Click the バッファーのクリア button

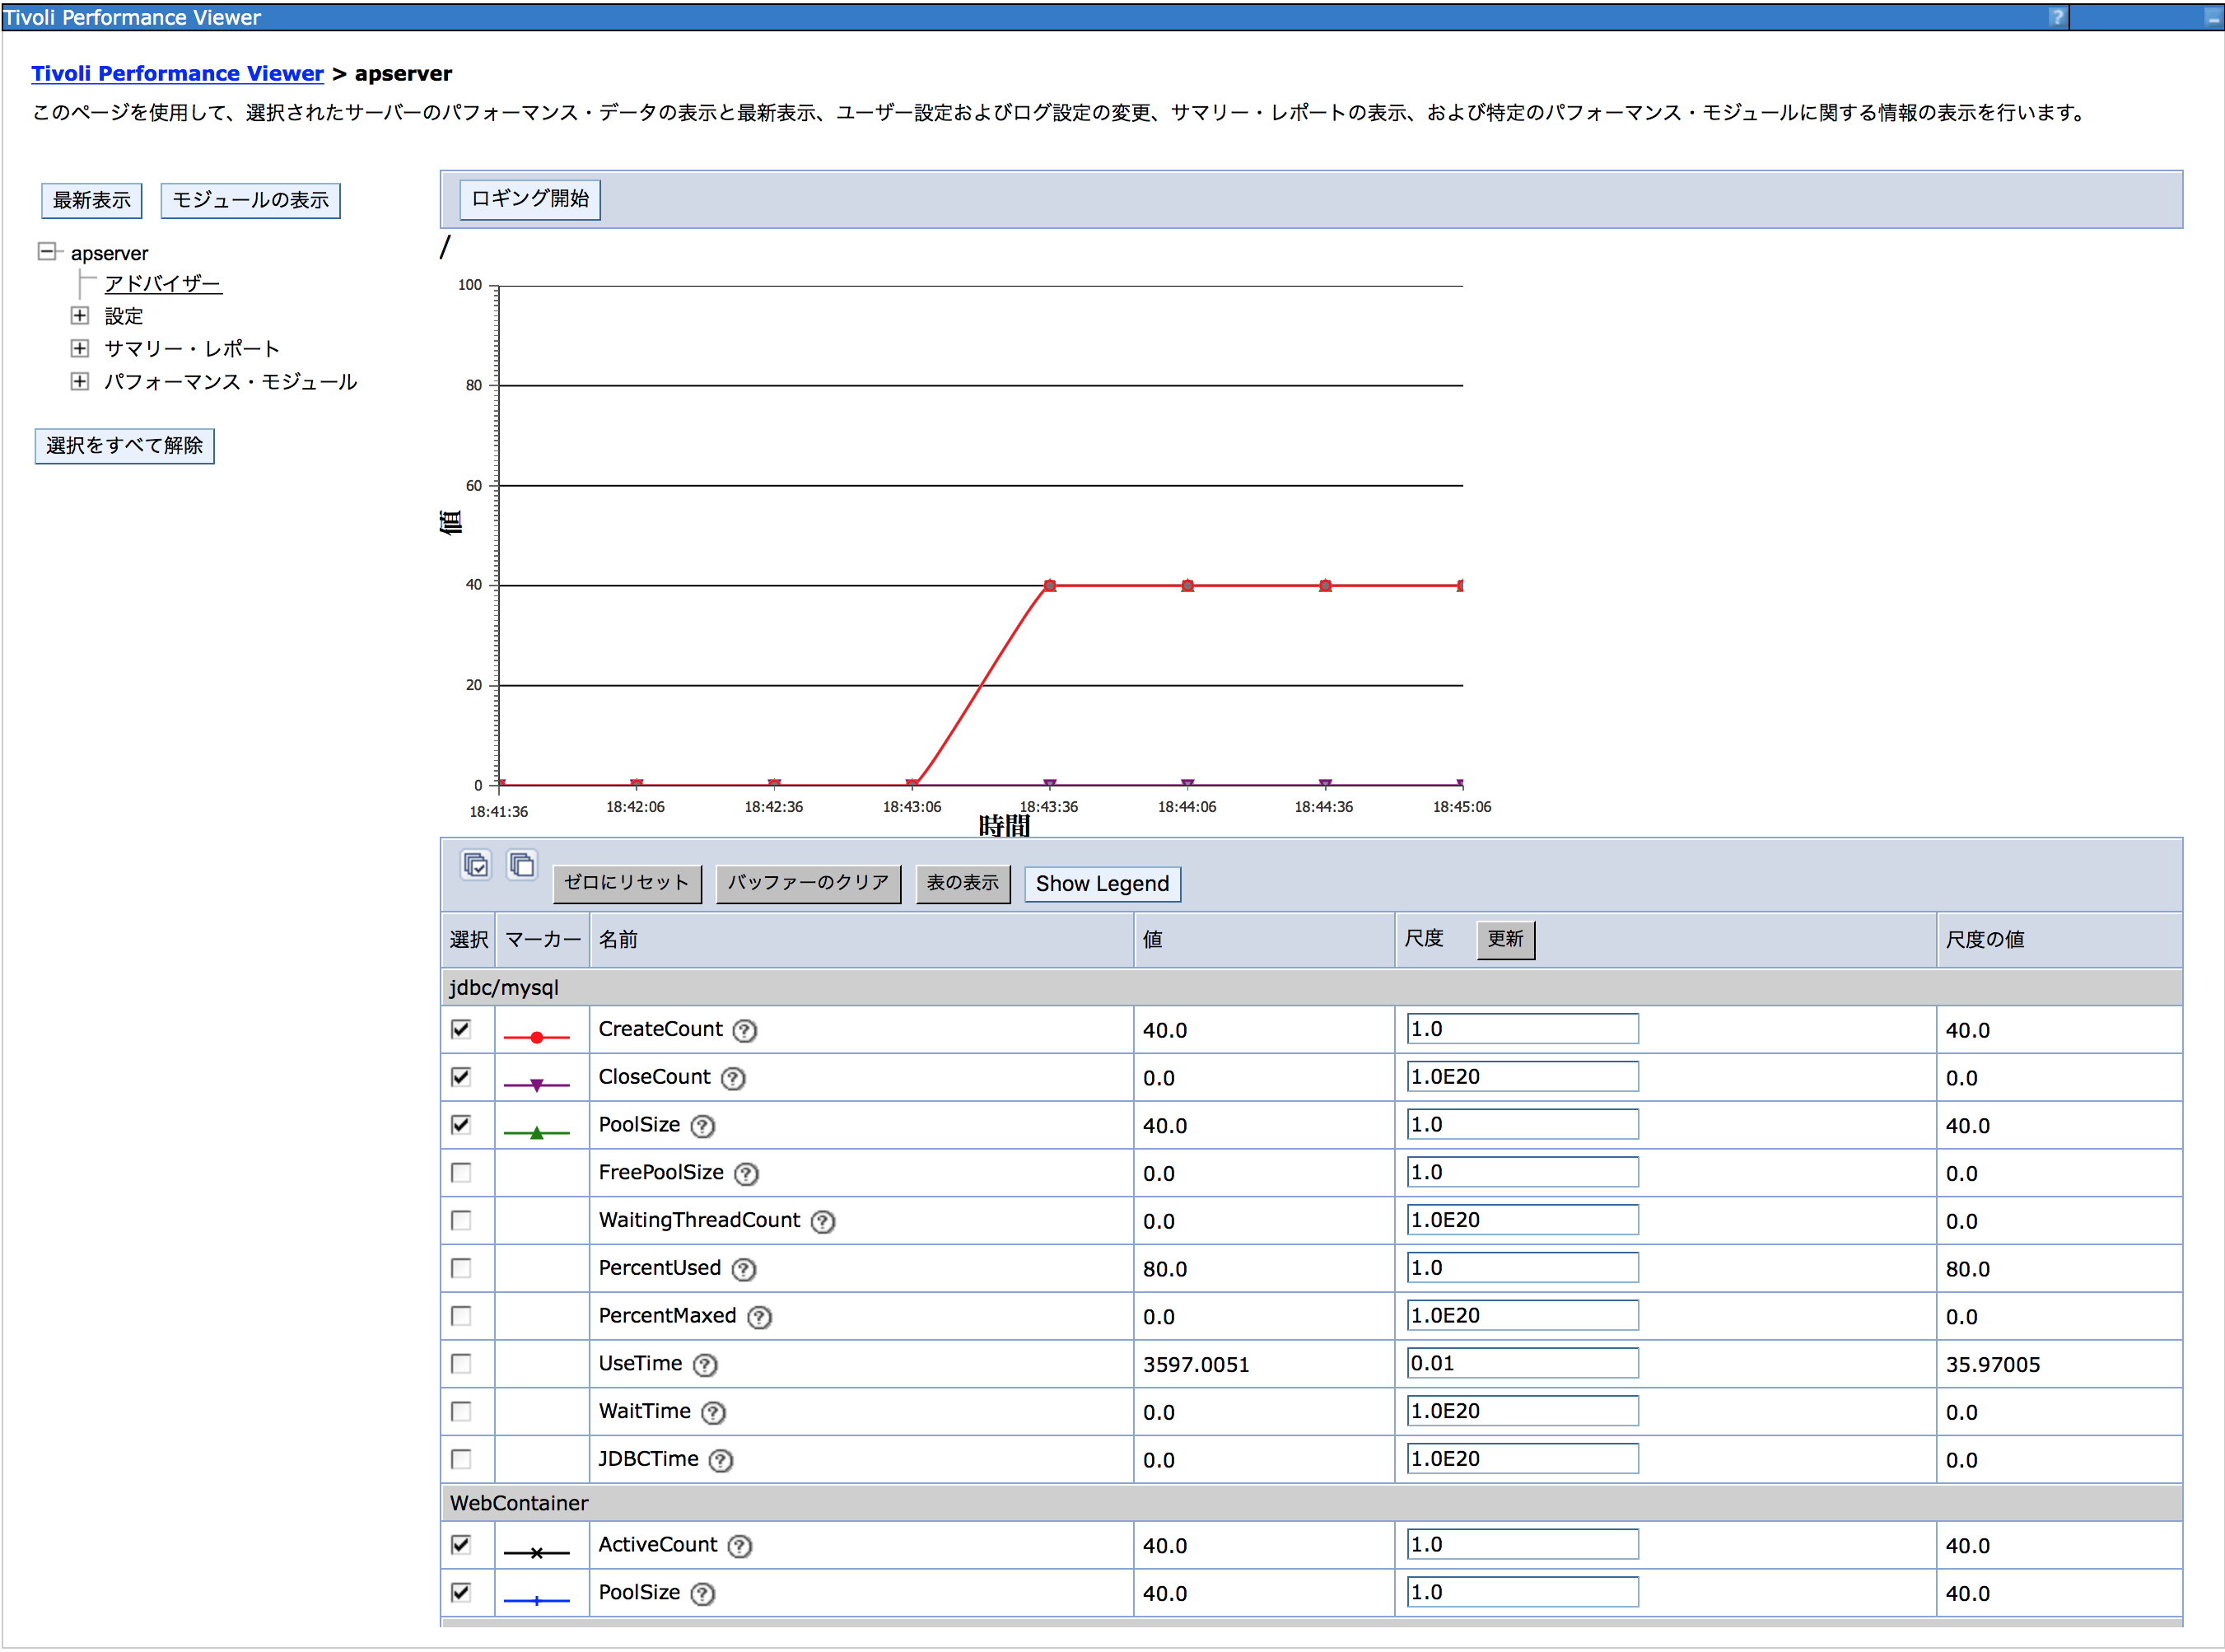point(808,883)
